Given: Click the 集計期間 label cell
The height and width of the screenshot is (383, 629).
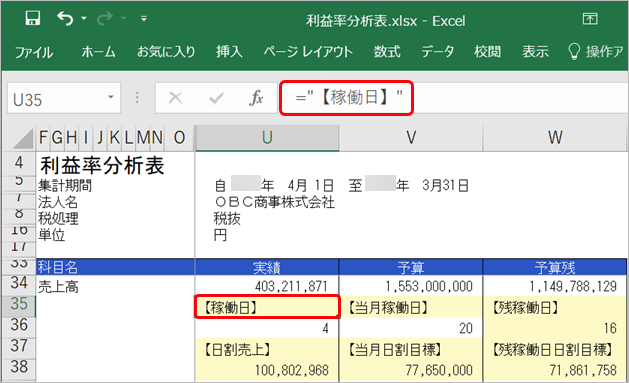Looking at the screenshot, I should point(65,186).
